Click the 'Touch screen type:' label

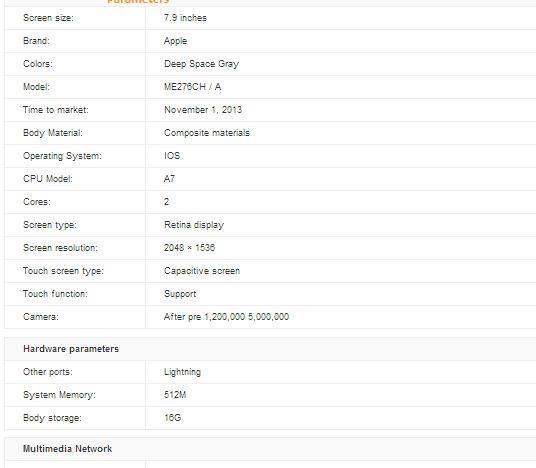point(63,271)
